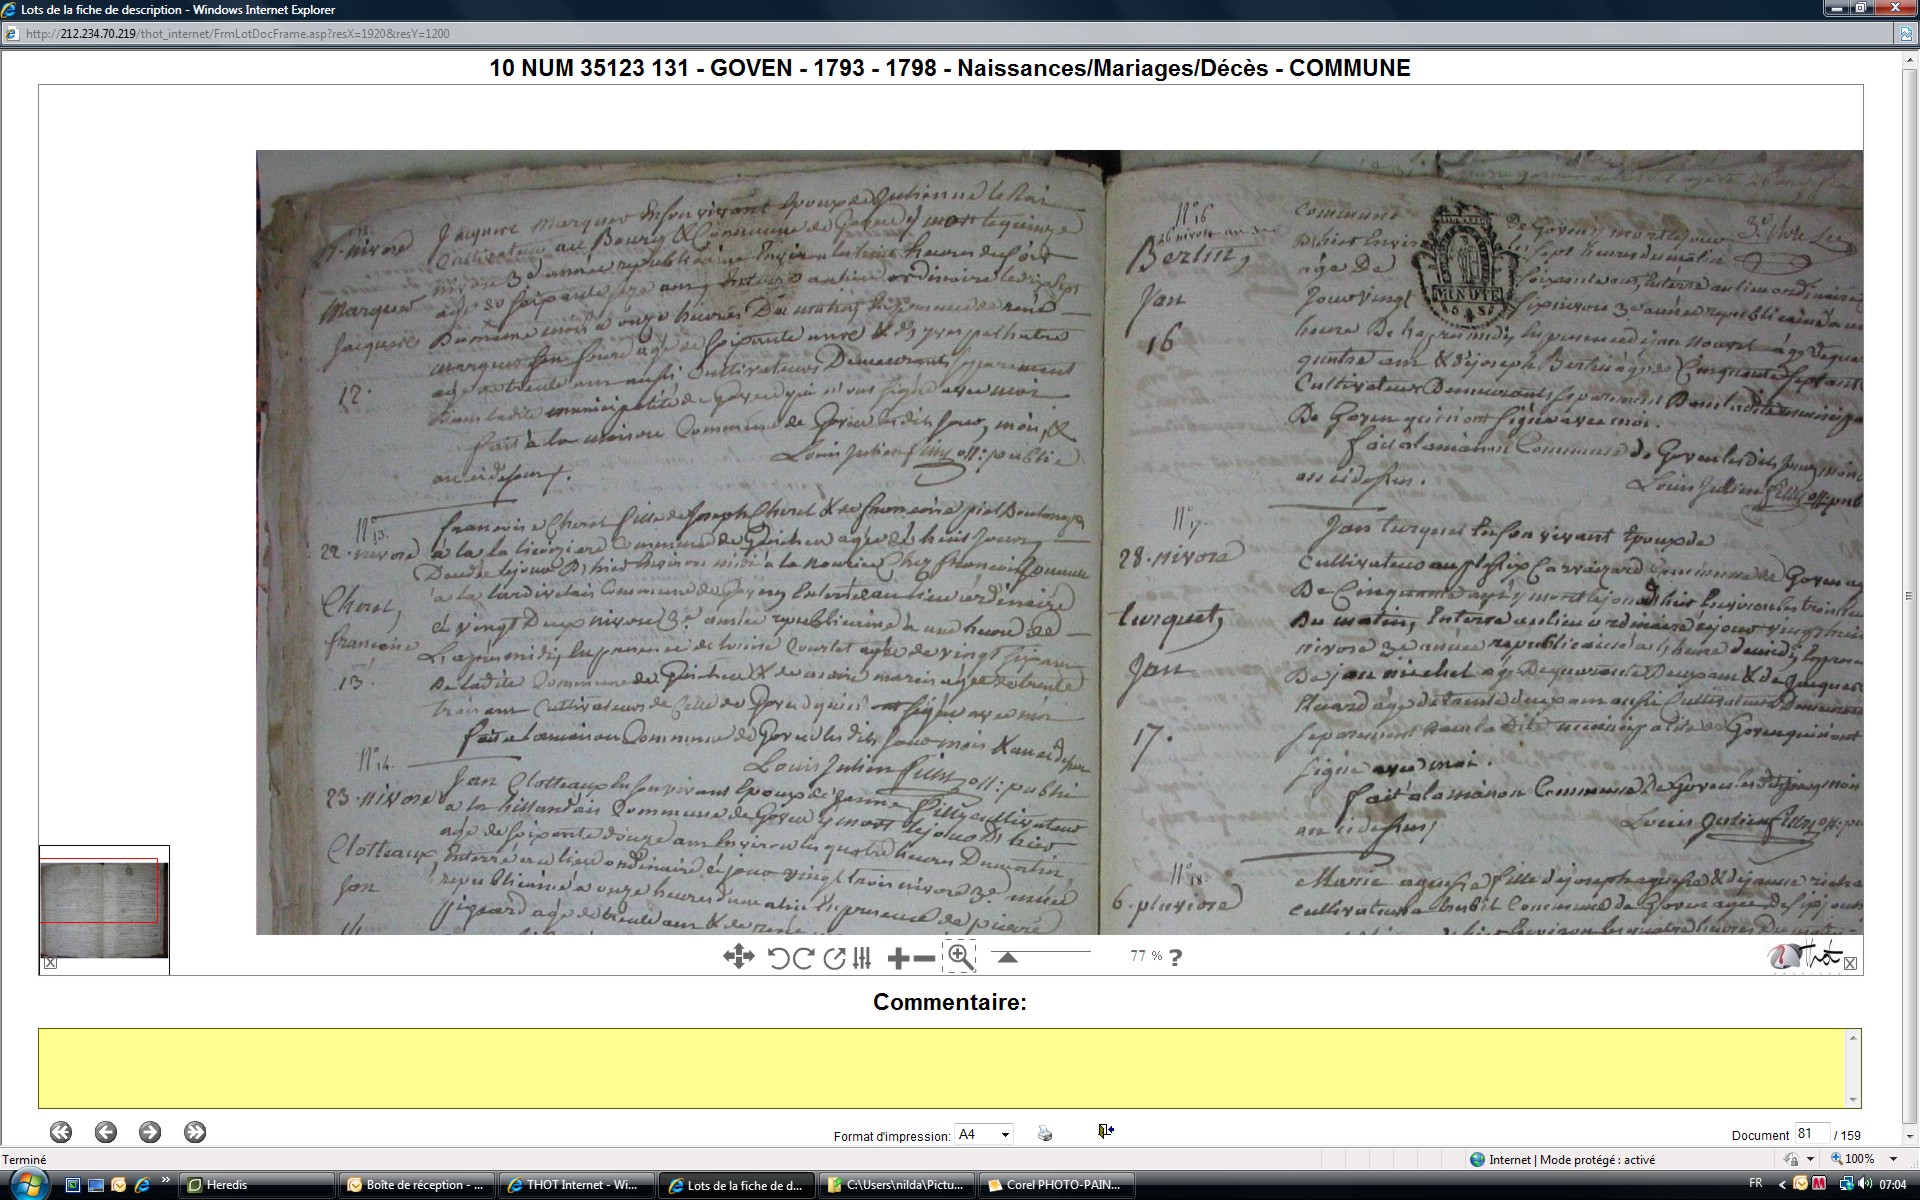Open the viewer help question mark
The height and width of the screenshot is (1200, 1920).
point(1175,957)
